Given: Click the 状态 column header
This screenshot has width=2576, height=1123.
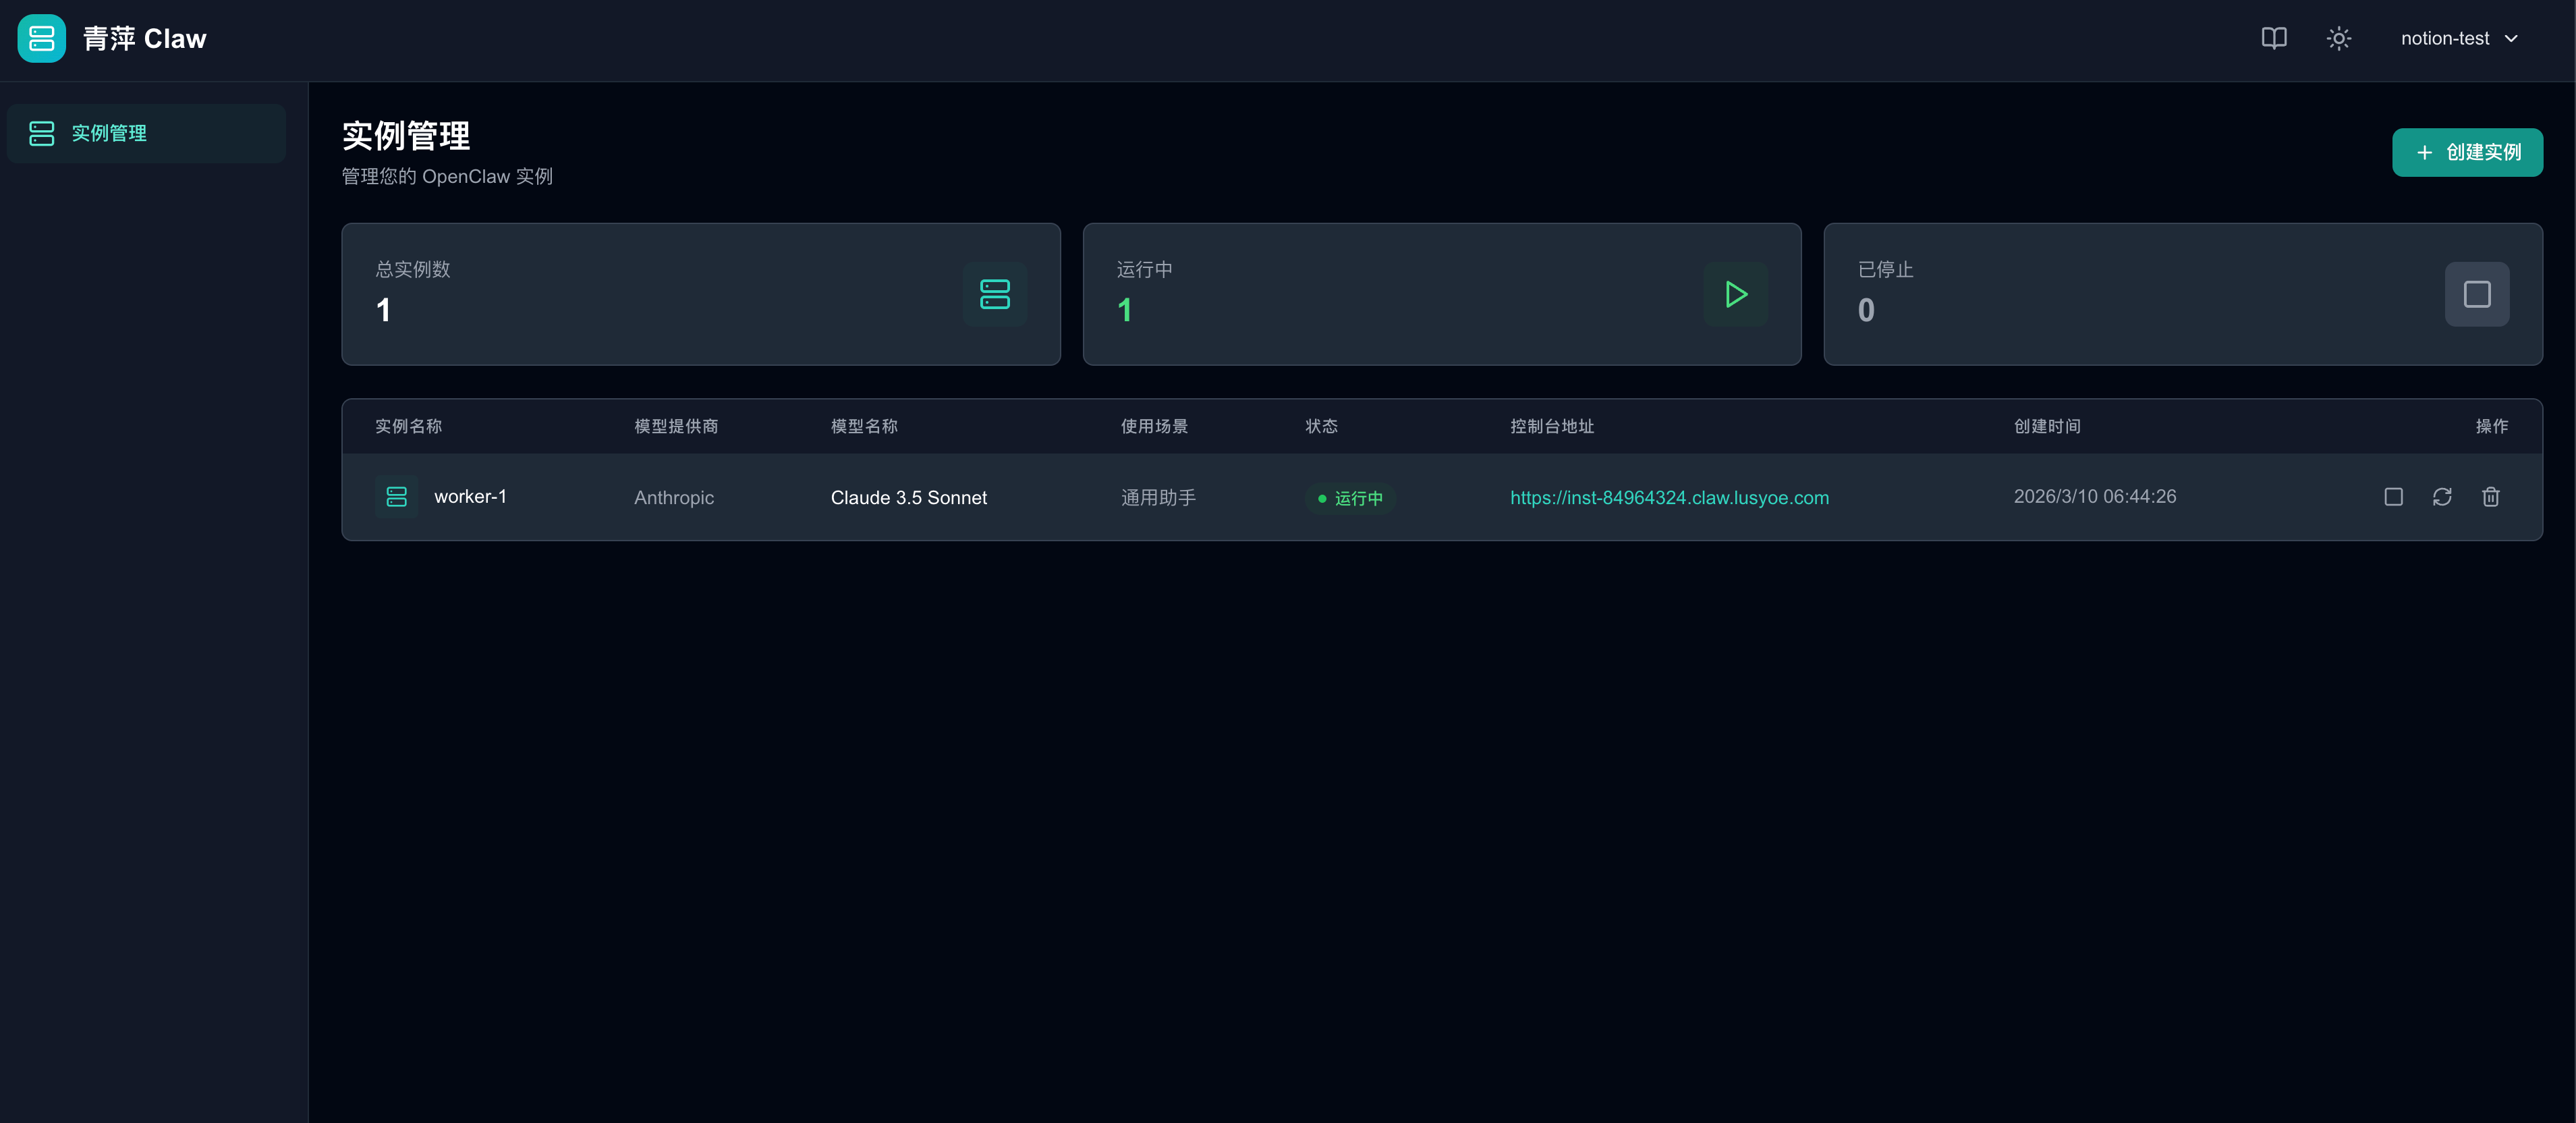Looking at the screenshot, I should [x=1321, y=427].
